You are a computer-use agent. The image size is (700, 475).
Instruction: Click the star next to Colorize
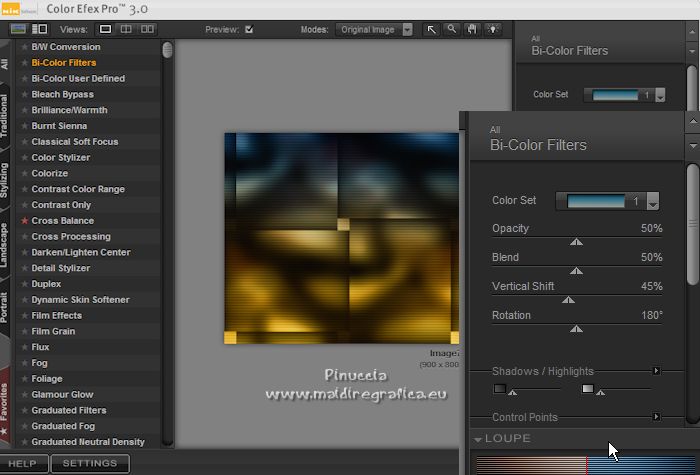point(25,173)
